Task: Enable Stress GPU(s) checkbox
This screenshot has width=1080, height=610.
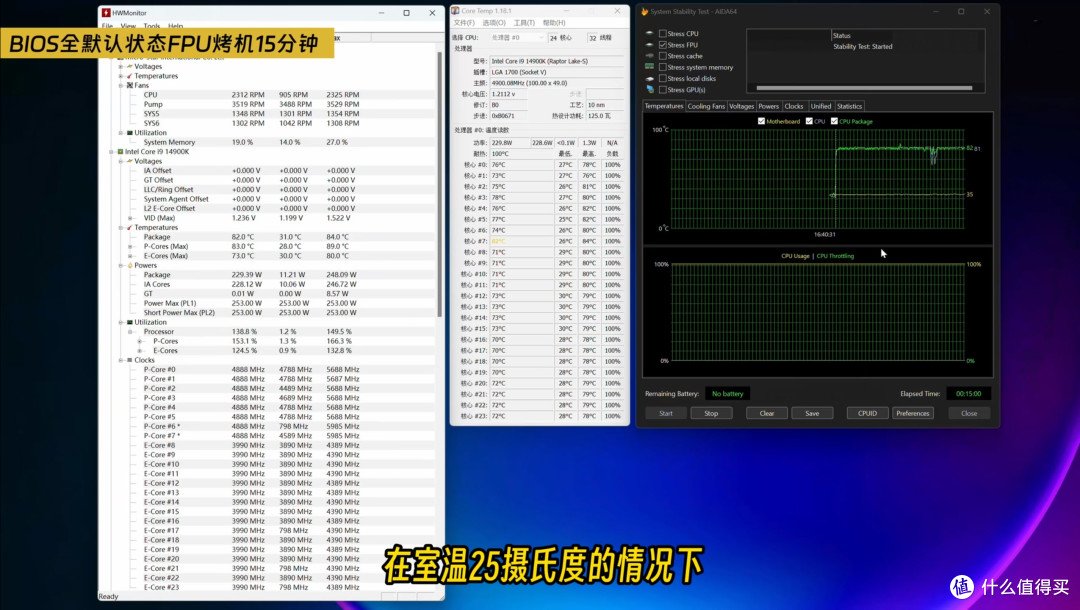Action: click(663, 90)
